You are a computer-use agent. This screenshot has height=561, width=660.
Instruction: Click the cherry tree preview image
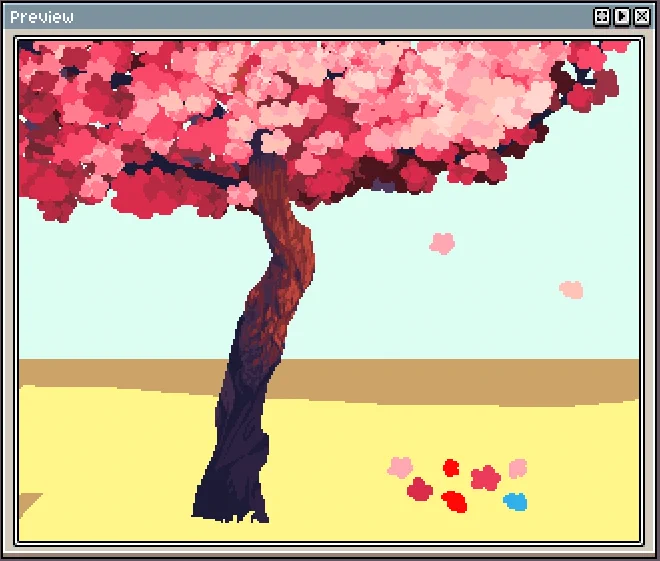[329, 291]
